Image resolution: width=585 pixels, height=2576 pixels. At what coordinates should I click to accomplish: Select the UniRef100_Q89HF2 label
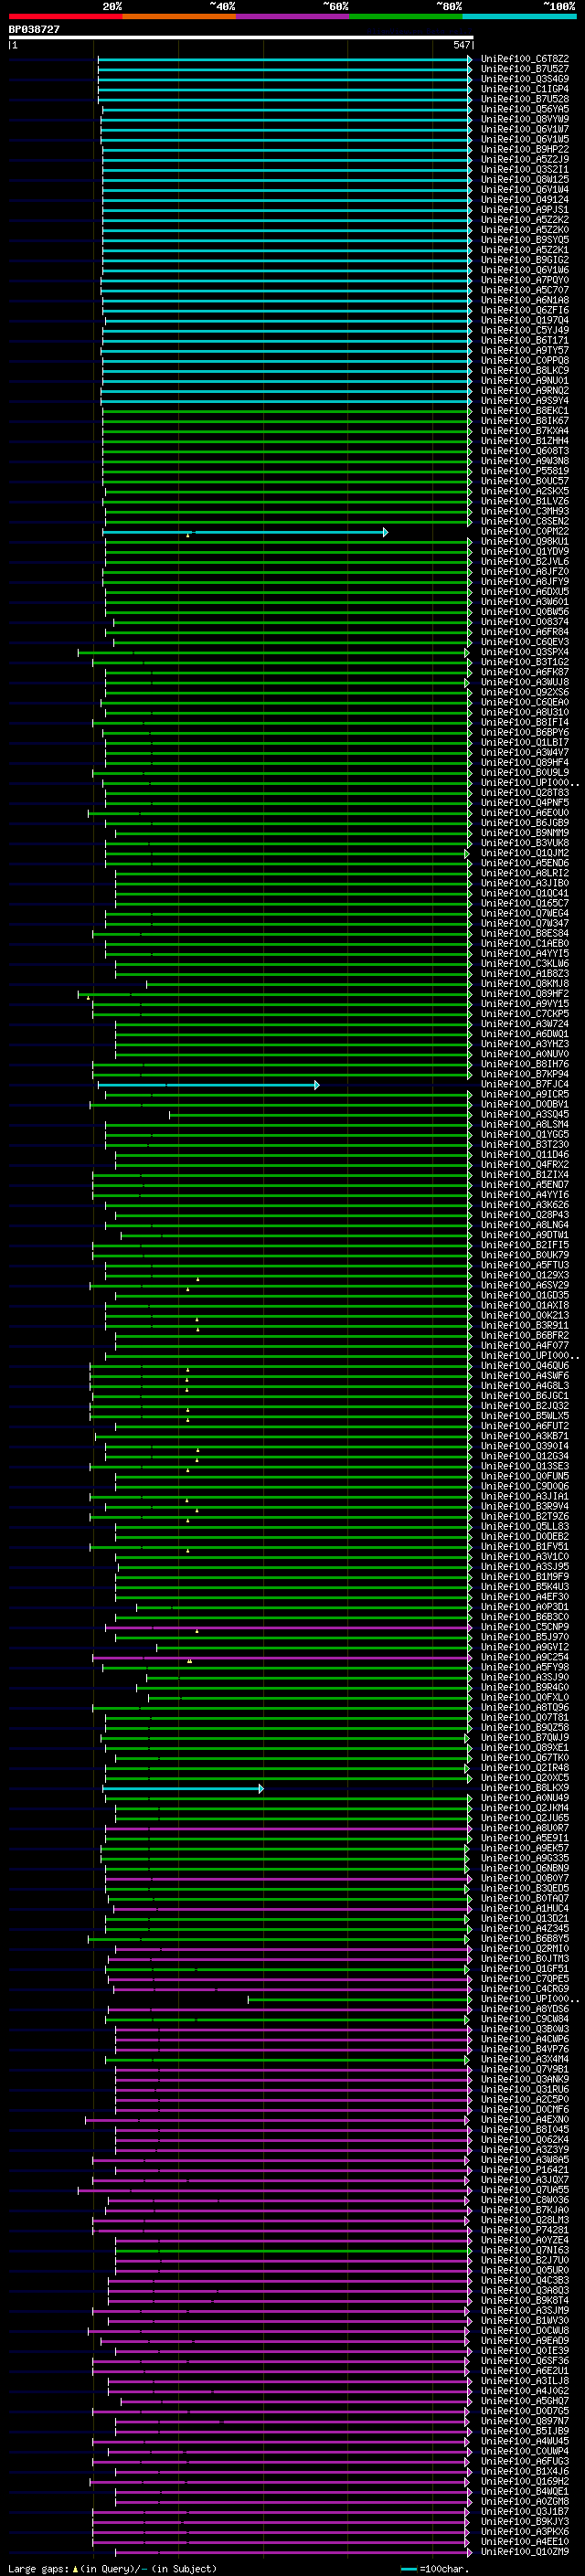coord(524,994)
